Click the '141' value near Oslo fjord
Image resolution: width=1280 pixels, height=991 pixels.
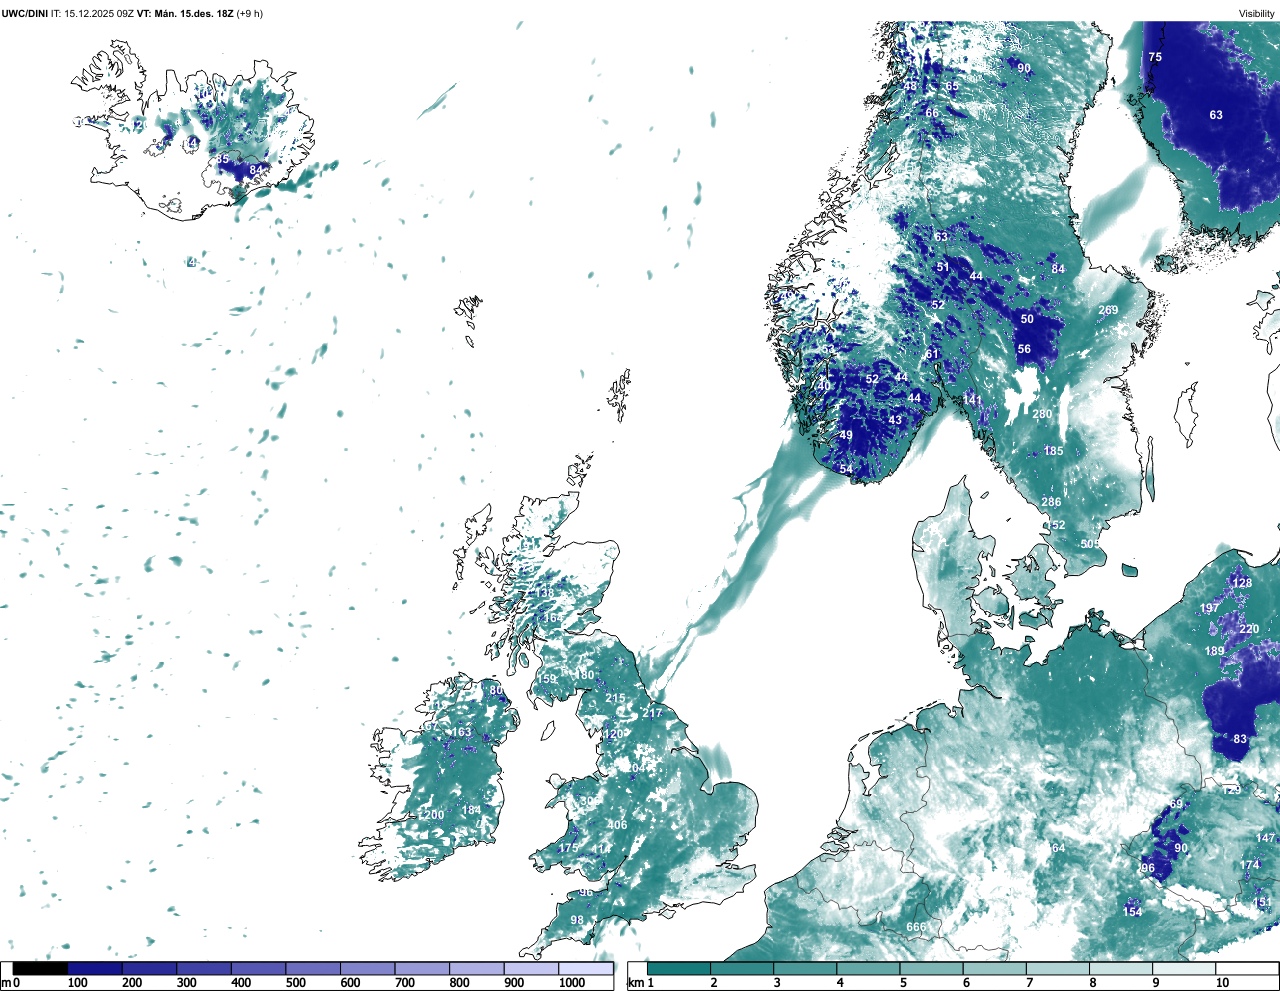[x=973, y=400]
